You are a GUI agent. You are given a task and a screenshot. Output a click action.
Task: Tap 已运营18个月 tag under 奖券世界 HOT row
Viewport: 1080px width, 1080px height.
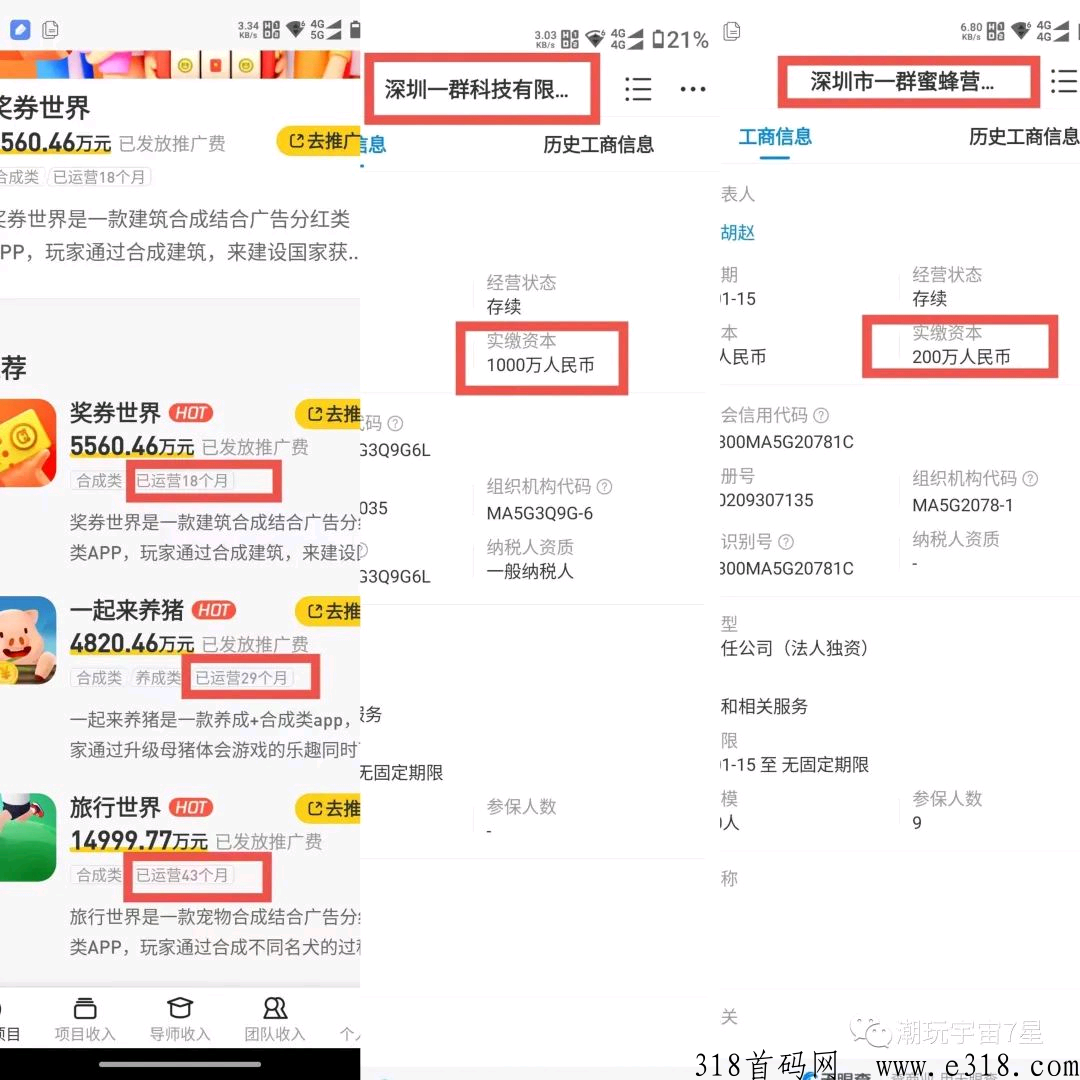tap(182, 480)
